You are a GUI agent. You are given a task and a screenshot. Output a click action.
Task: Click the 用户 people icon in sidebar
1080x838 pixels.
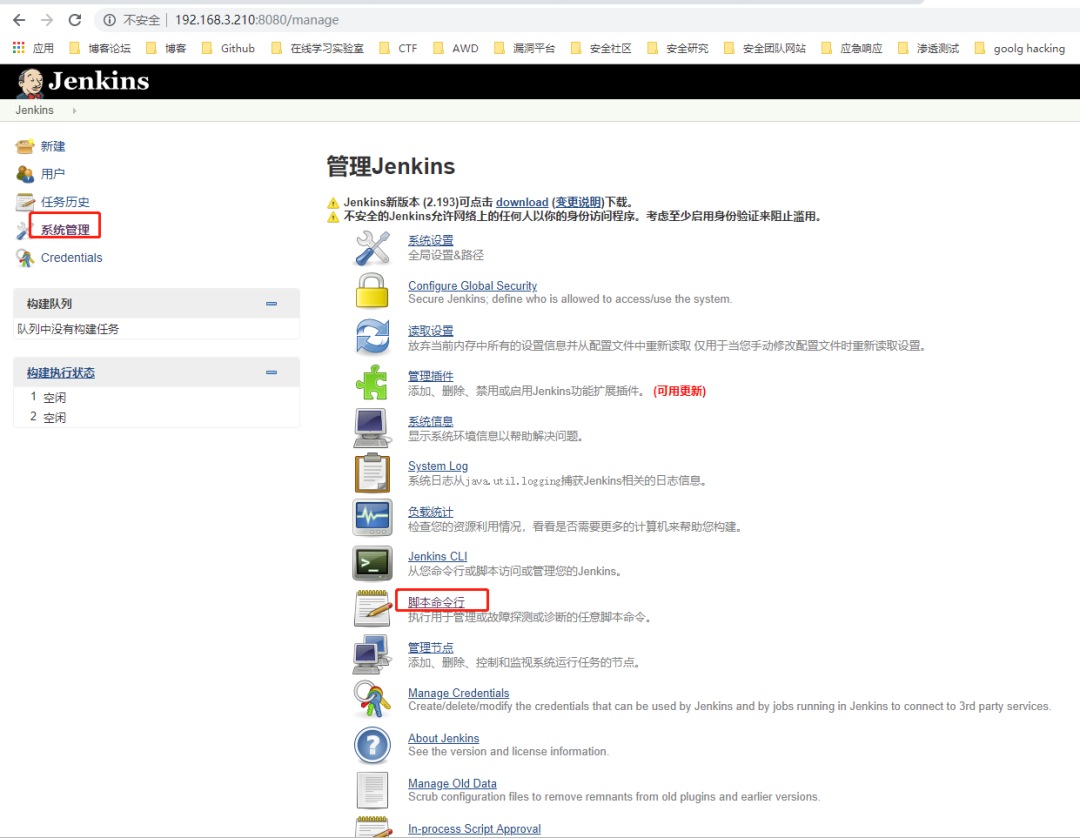pyautogui.click(x=25, y=174)
